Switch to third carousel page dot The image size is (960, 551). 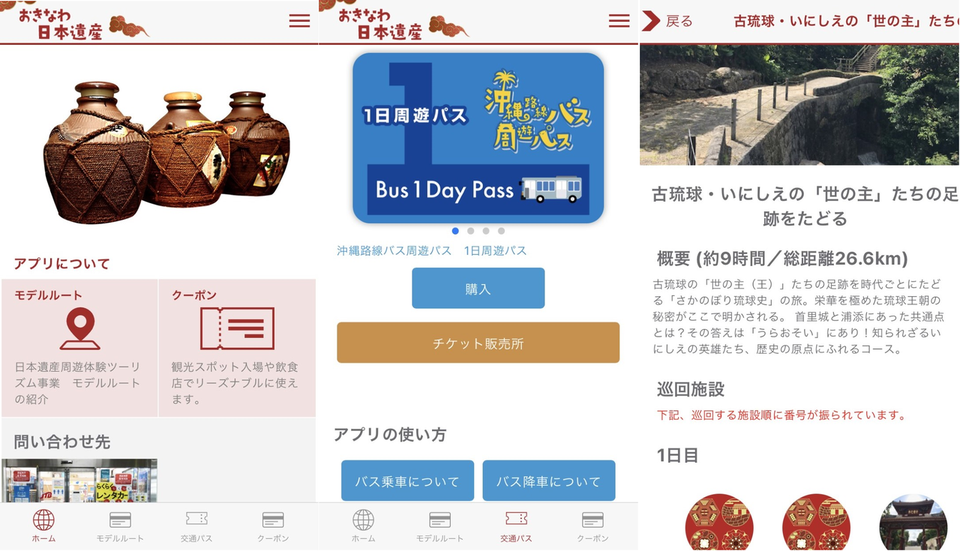486,231
